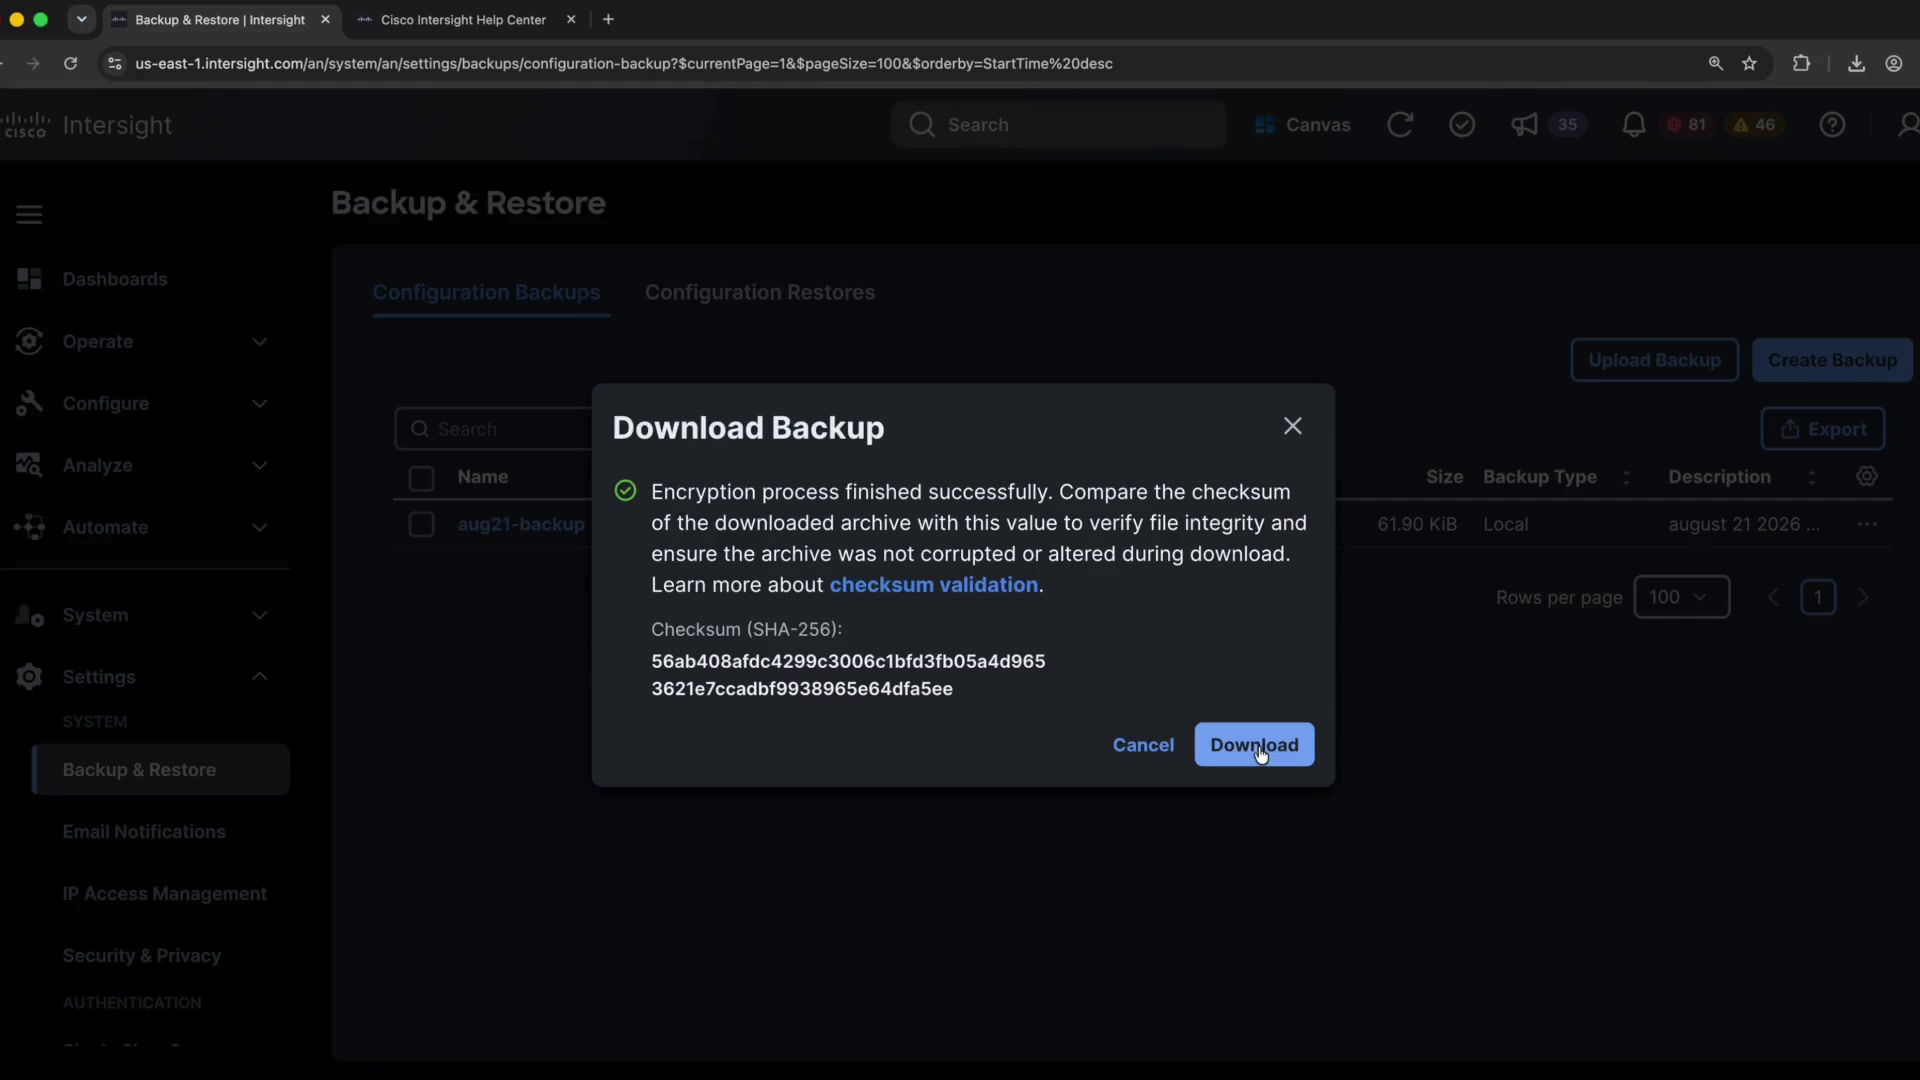Click the global Search field

pyautogui.click(x=1059, y=125)
